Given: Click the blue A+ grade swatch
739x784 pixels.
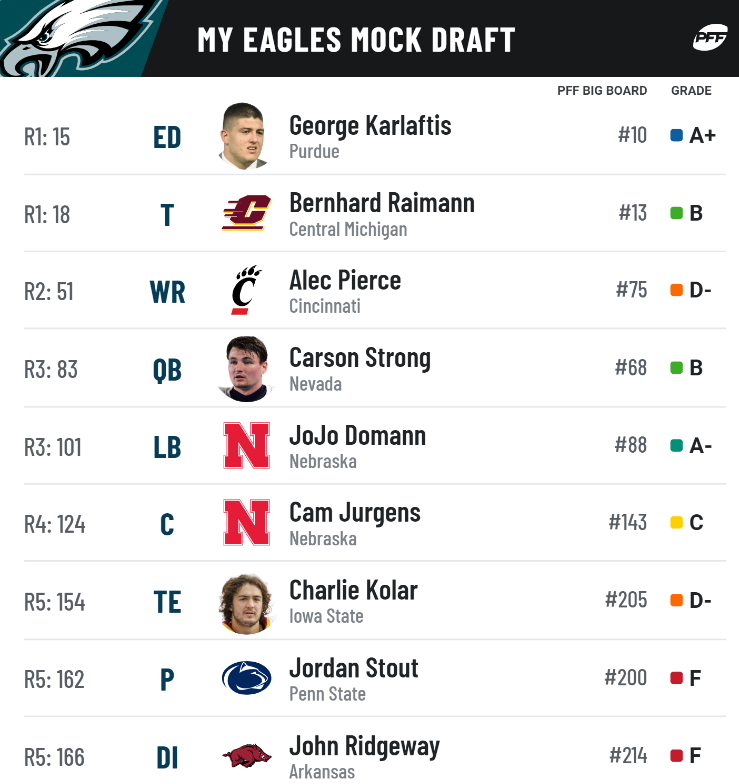Looking at the screenshot, I should 677,135.
